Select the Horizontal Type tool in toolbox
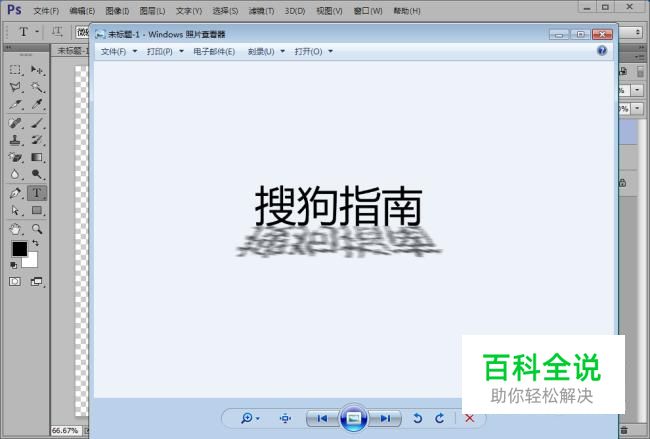 (x=37, y=193)
